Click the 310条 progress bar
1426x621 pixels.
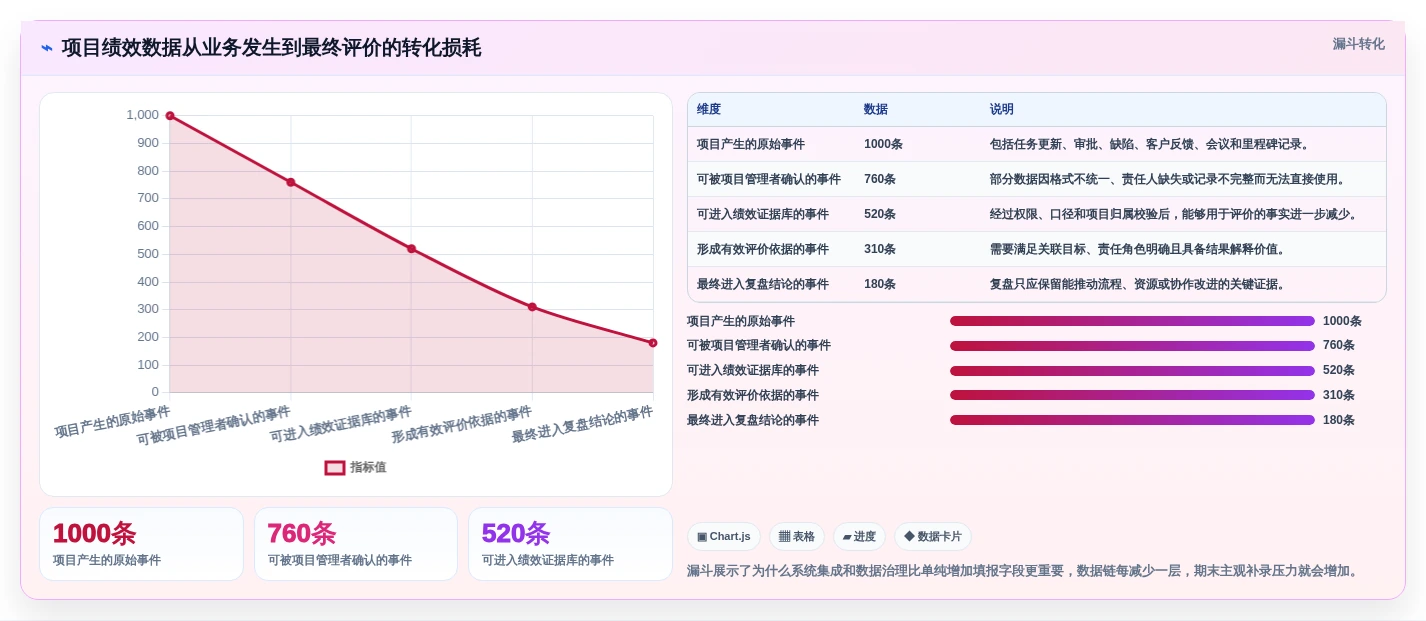click(x=1132, y=395)
